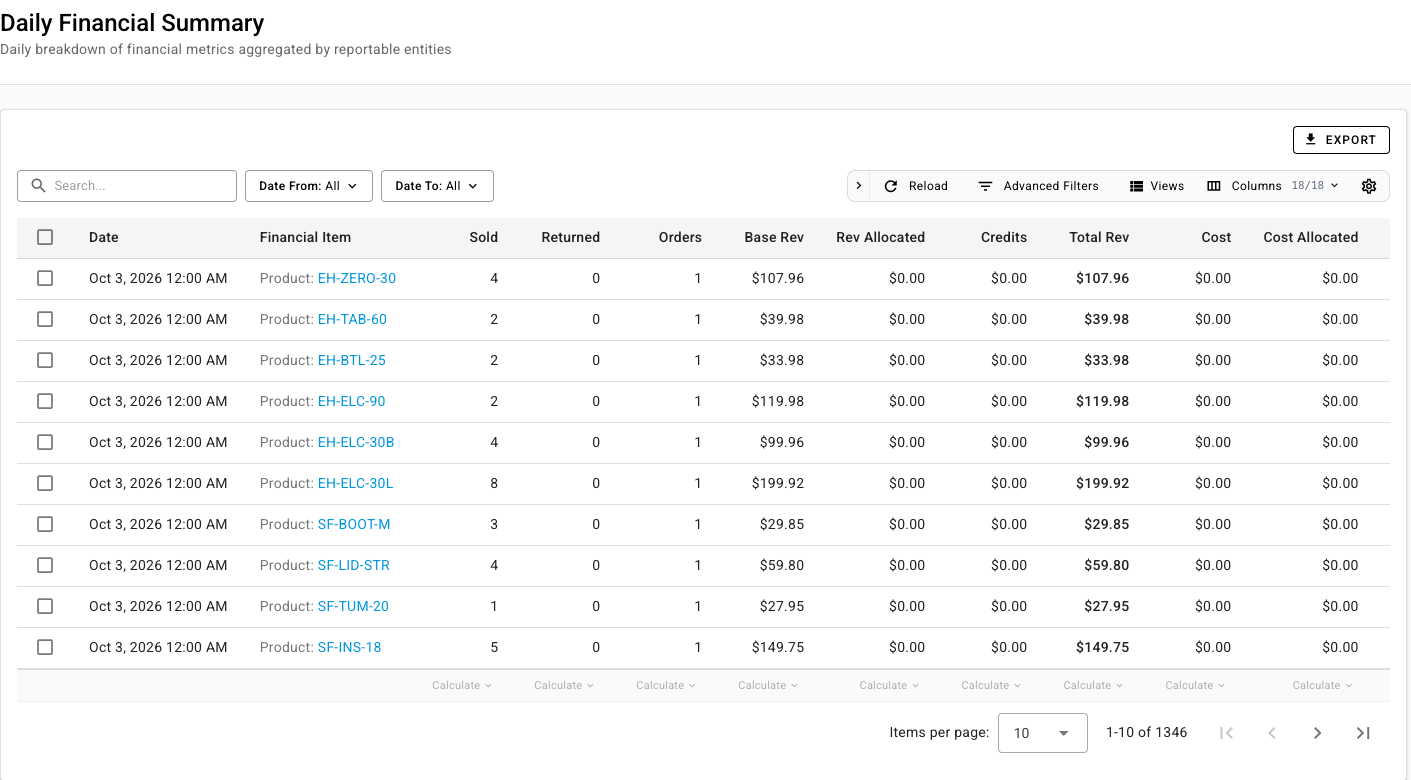Expand Calculate under the Sold column
The image size is (1411, 780).
[462, 685]
